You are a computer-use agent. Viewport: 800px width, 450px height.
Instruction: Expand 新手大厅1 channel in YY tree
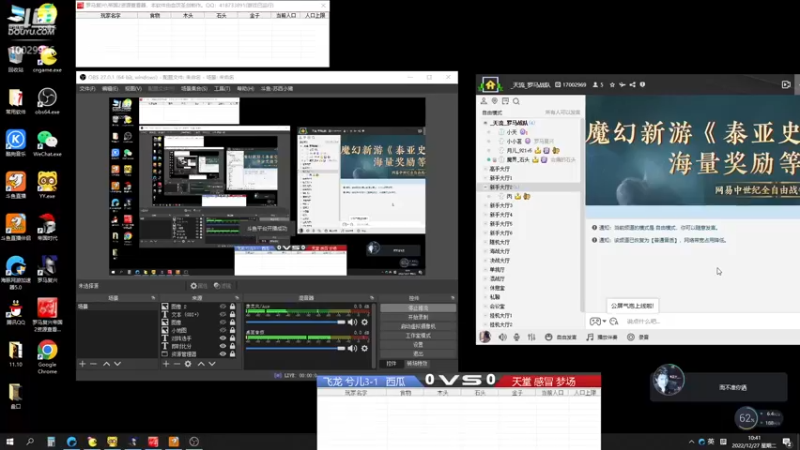click(x=485, y=178)
